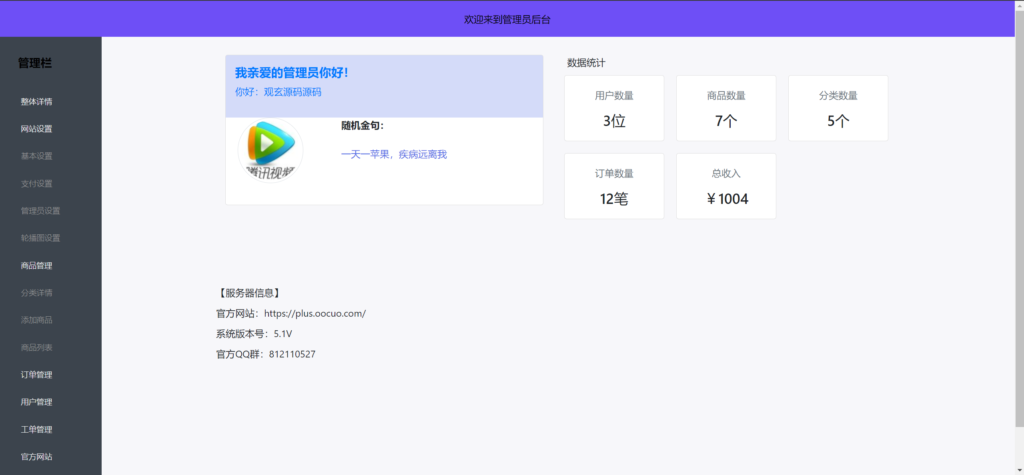Select the 总收入 revenue card
This screenshot has width=1024, height=475.
click(x=726, y=186)
